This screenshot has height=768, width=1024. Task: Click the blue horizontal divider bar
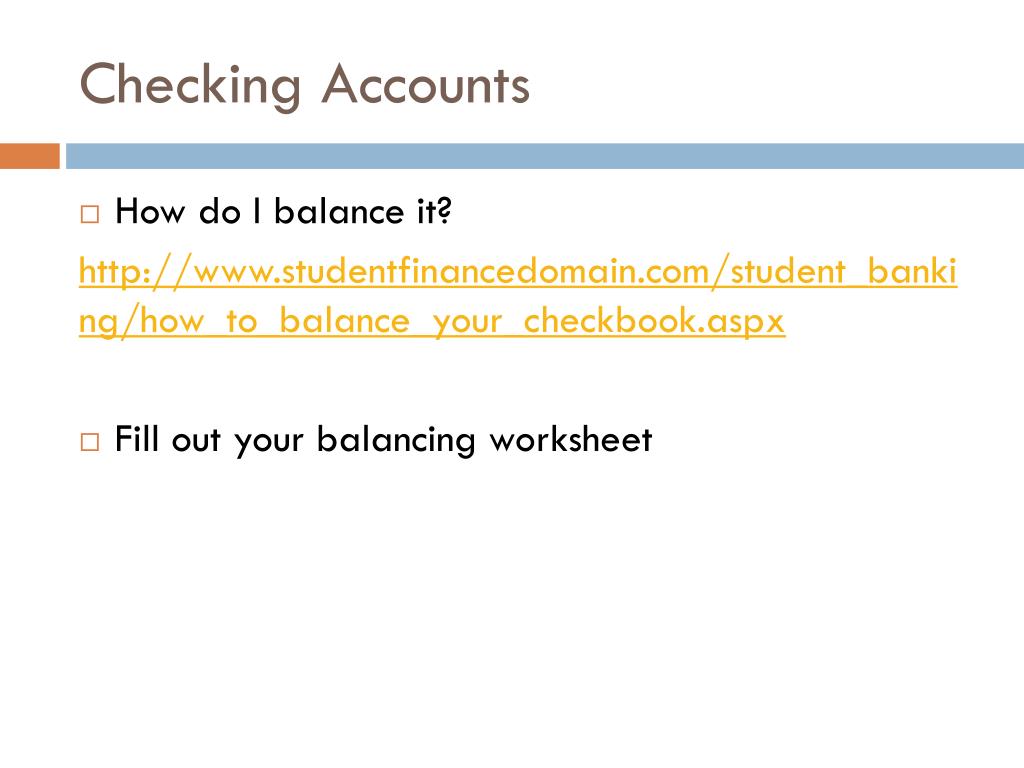tap(545, 156)
